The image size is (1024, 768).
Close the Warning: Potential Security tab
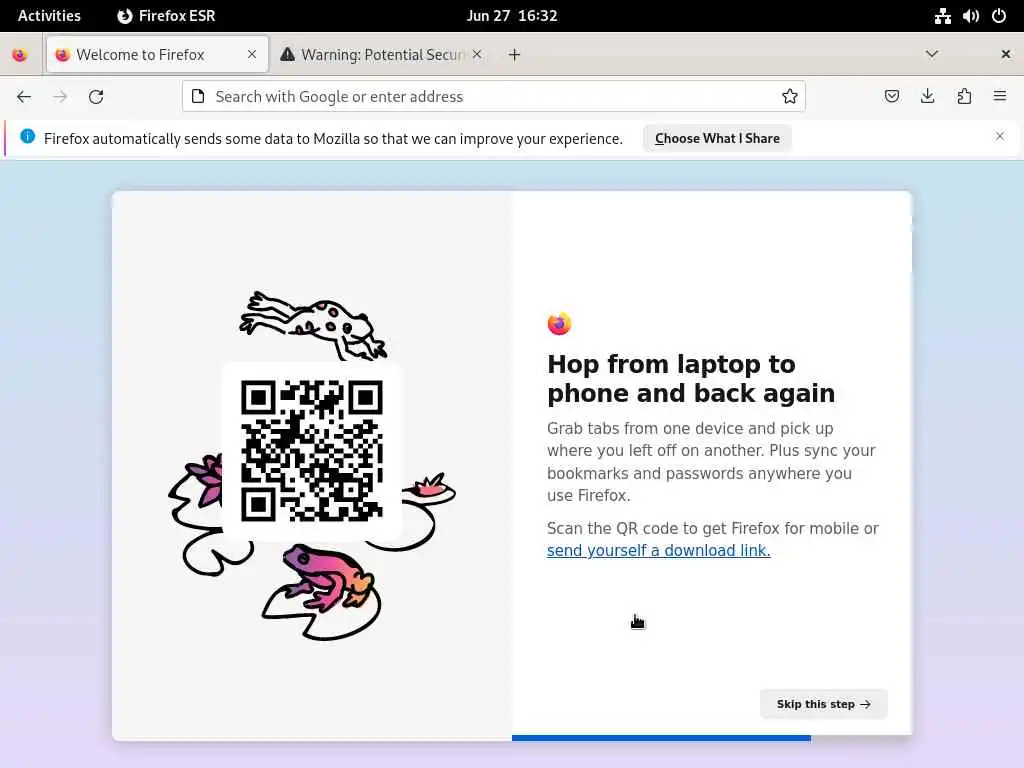click(x=477, y=54)
